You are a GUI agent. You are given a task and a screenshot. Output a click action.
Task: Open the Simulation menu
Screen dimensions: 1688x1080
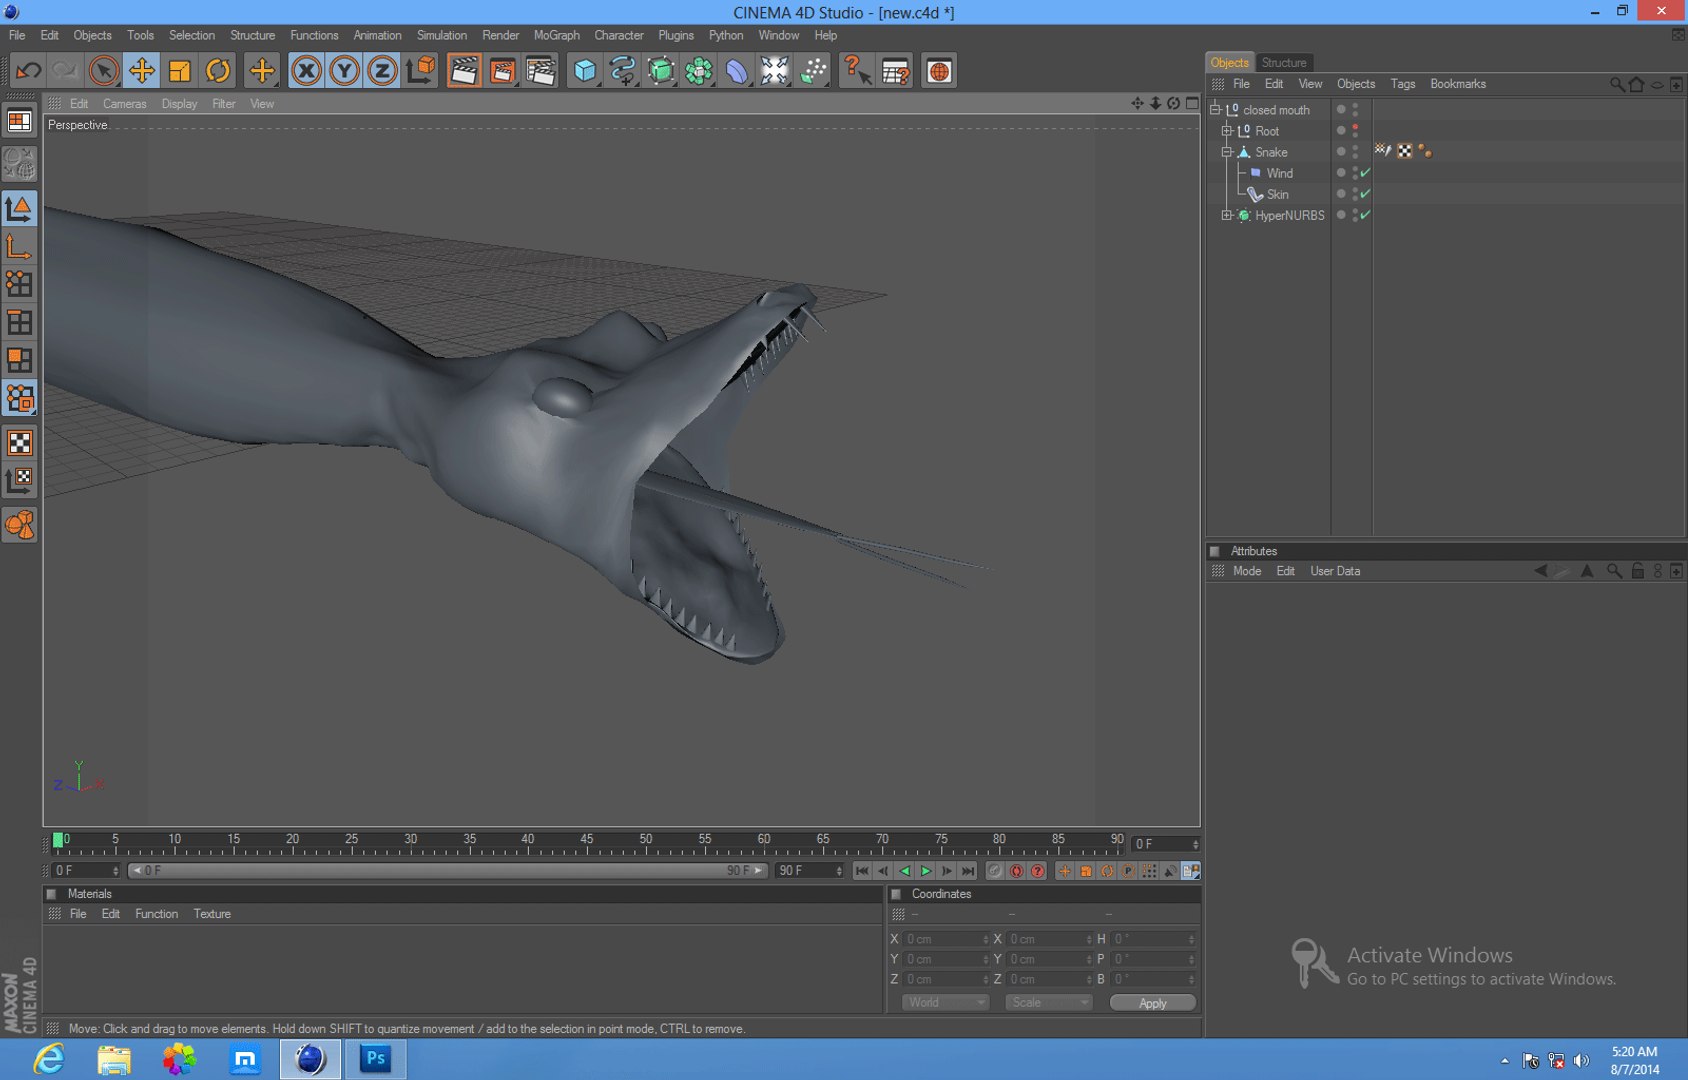[x=441, y=35]
